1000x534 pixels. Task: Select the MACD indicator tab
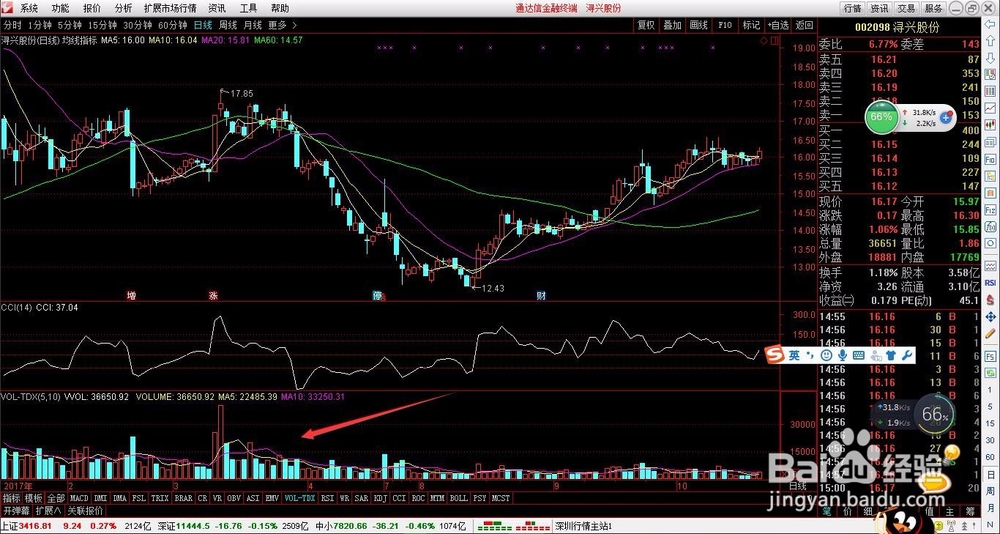pyautogui.click(x=79, y=498)
